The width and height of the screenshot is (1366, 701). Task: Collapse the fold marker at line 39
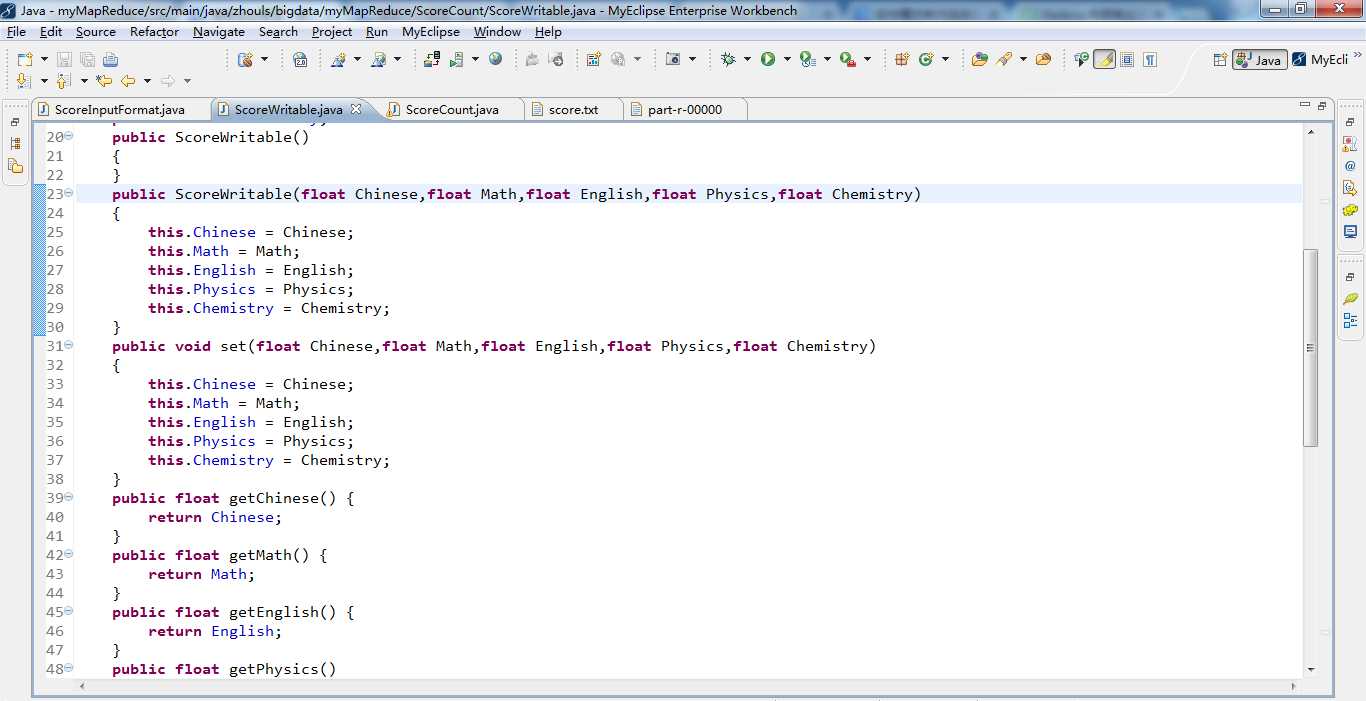pos(69,497)
